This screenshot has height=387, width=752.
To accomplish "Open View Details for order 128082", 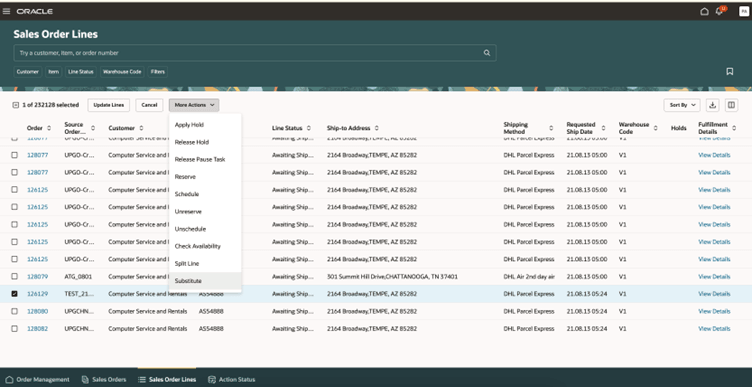I will [x=714, y=328].
